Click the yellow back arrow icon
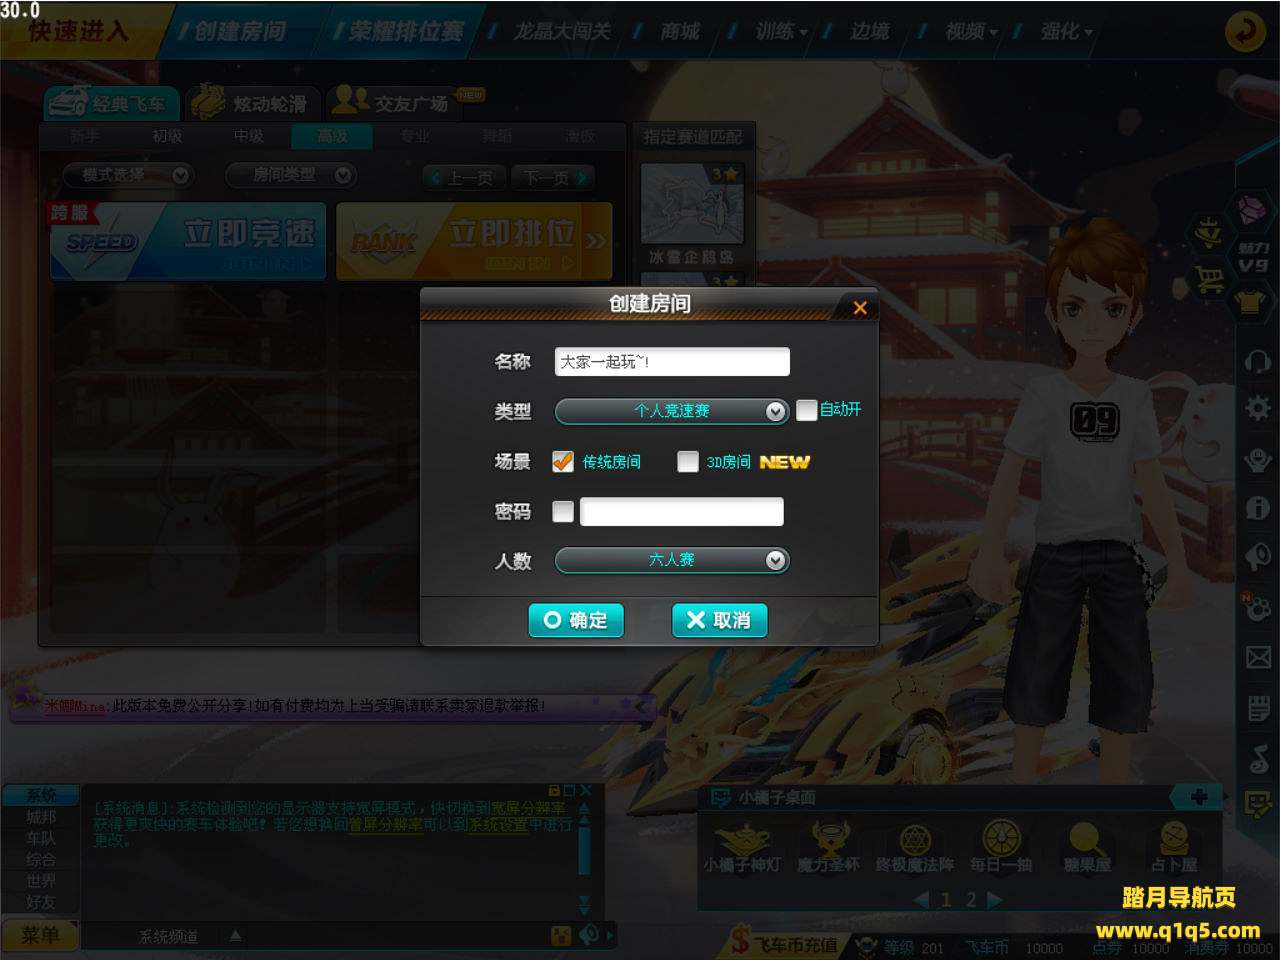This screenshot has width=1280, height=960. click(1245, 31)
